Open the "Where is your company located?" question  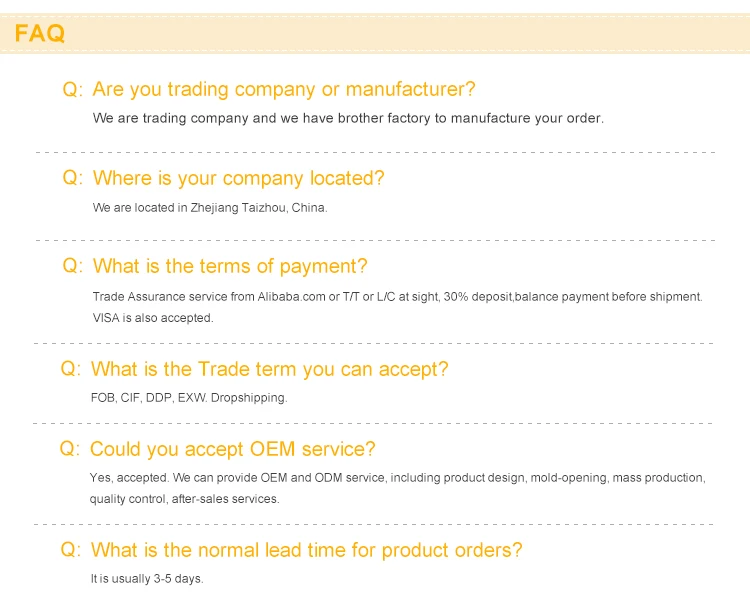(238, 178)
